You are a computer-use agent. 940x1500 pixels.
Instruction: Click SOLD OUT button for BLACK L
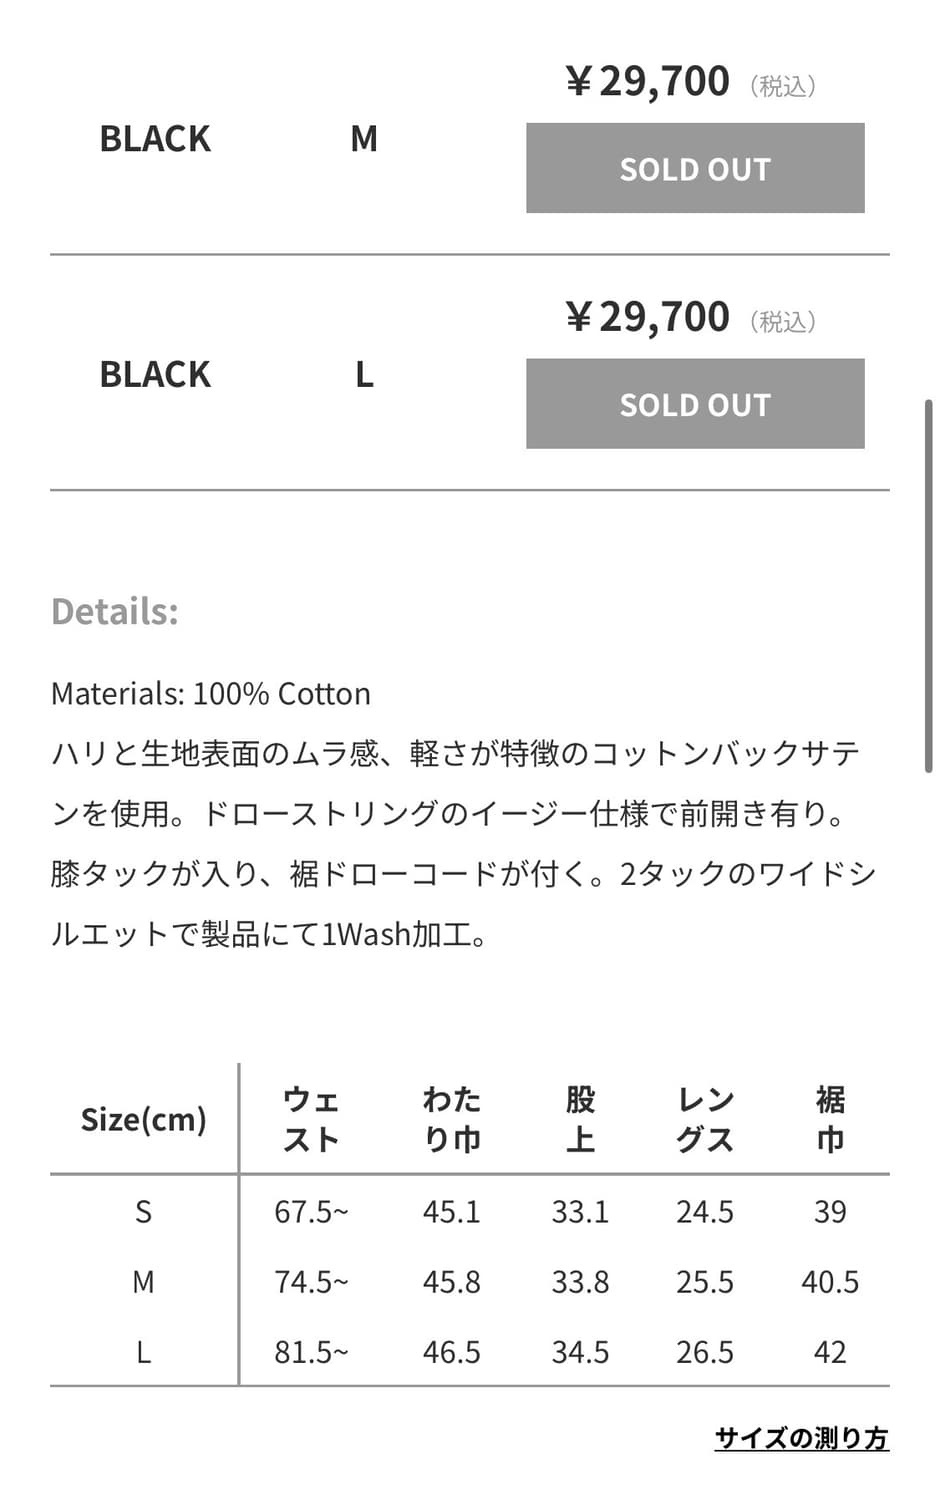pyautogui.click(x=695, y=404)
